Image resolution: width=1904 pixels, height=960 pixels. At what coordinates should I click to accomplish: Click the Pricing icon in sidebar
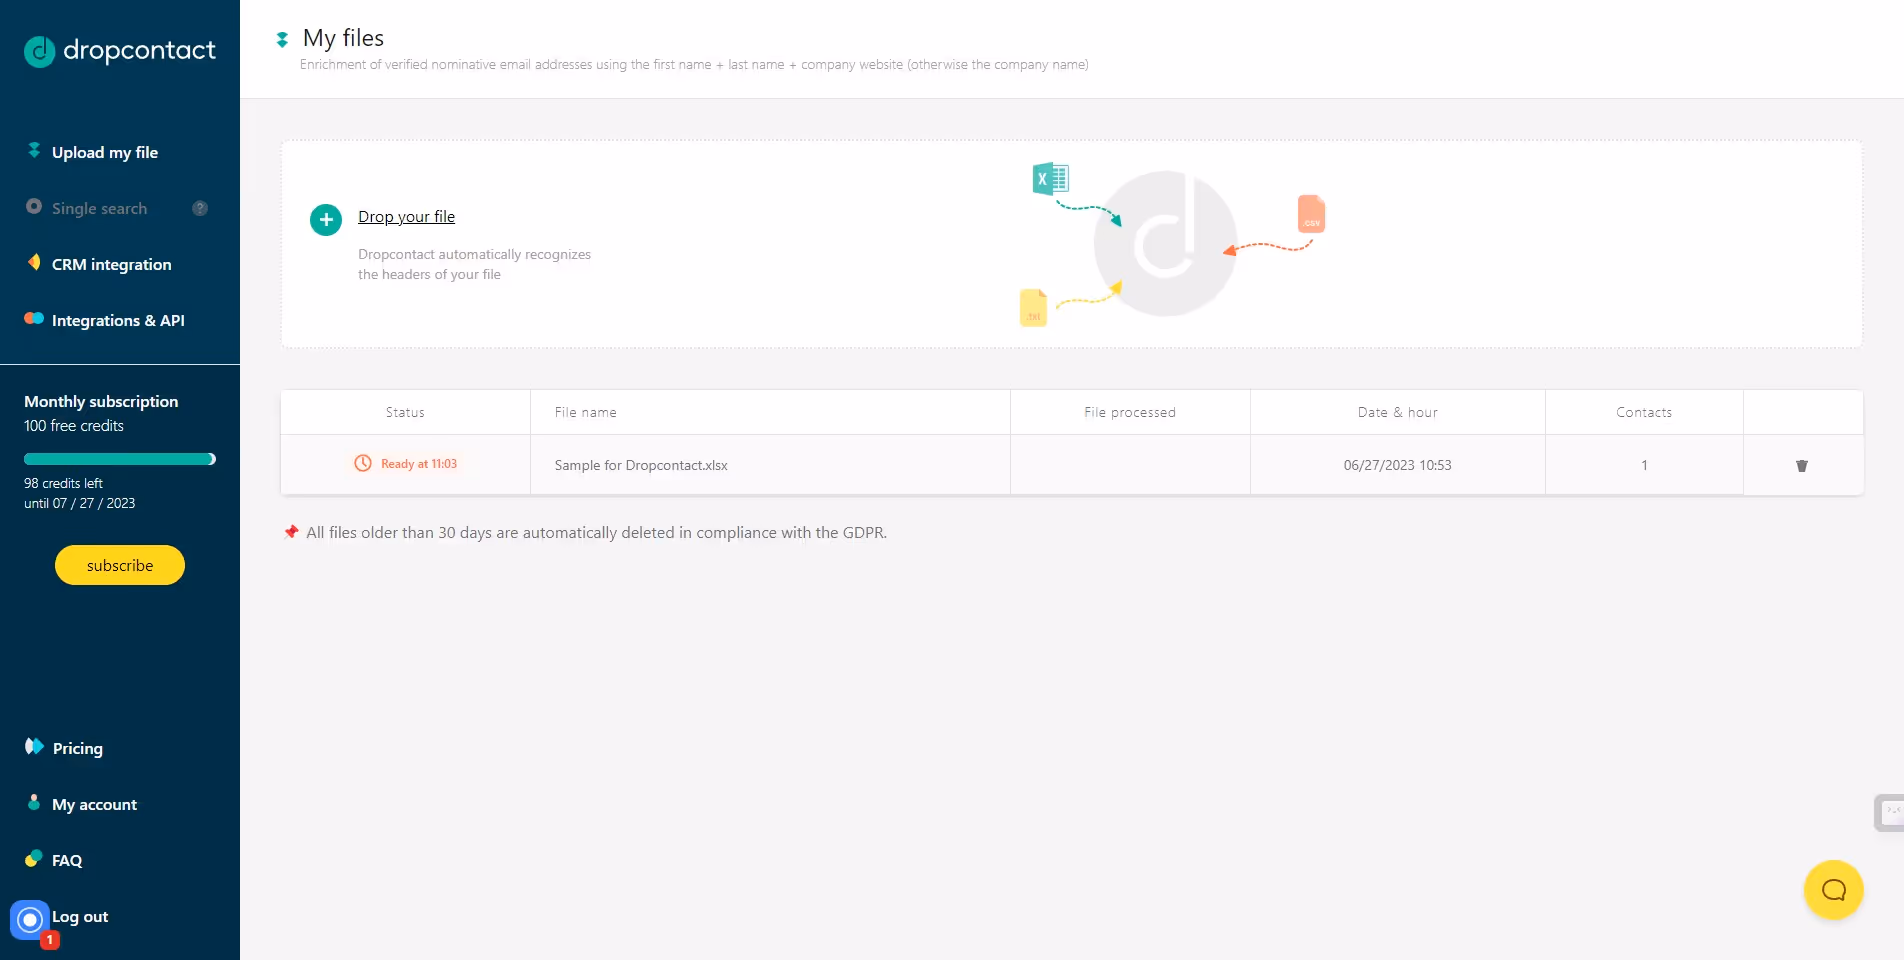click(x=34, y=746)
